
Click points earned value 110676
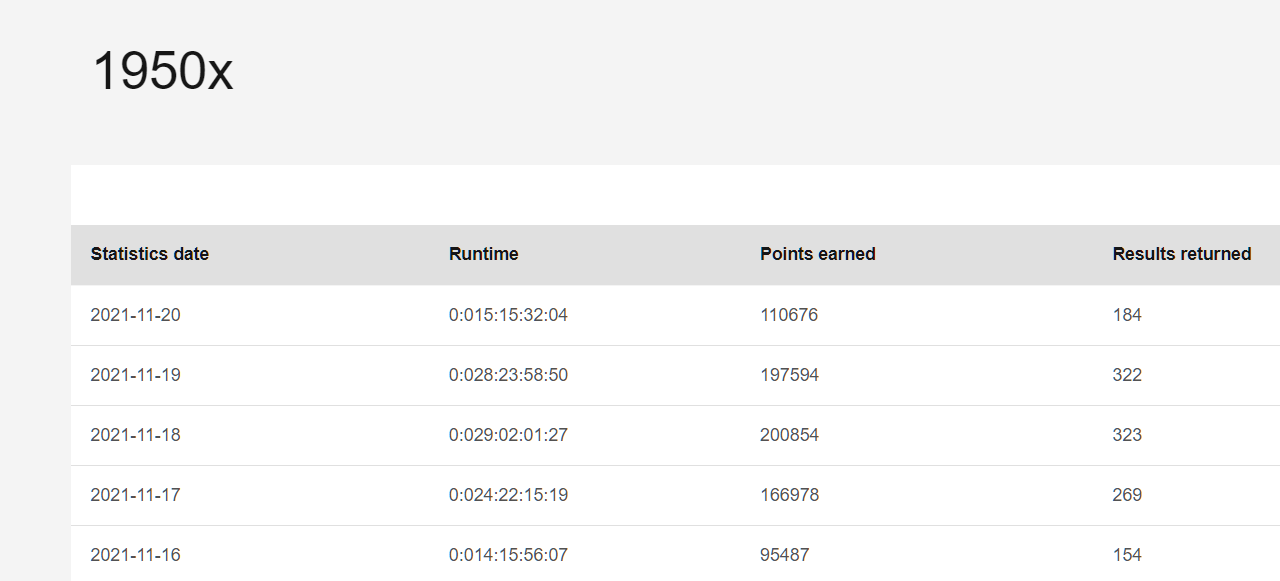click(789, 315)
